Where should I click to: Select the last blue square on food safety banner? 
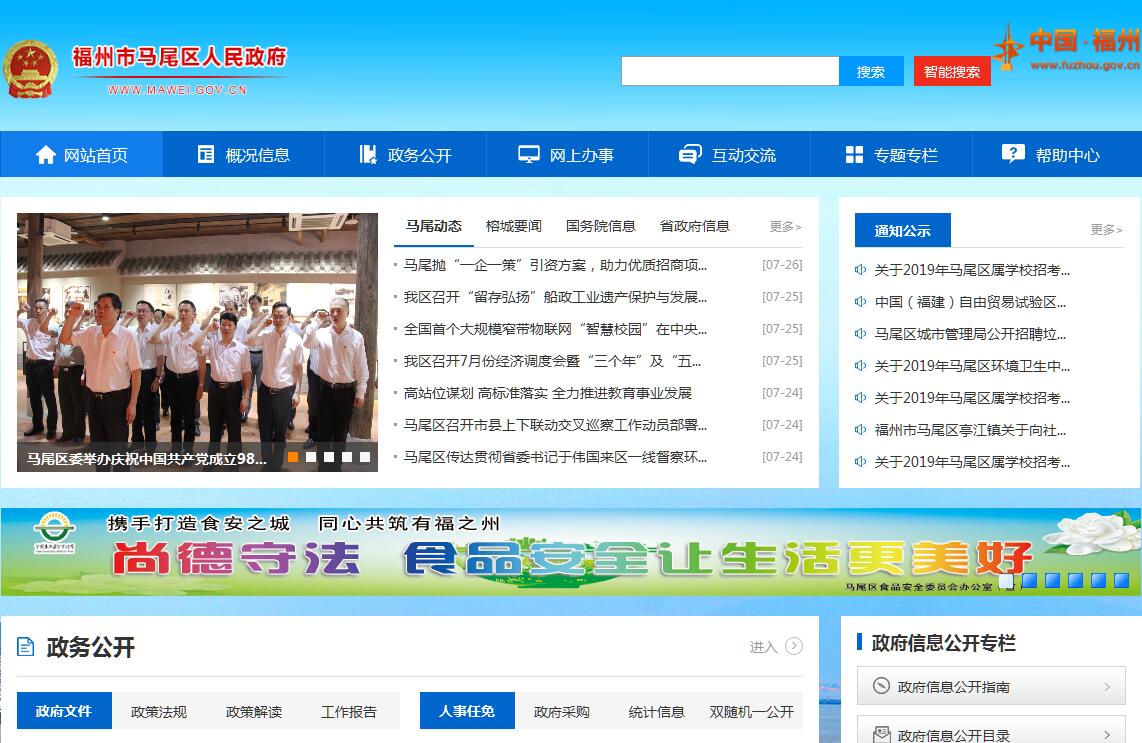1120,580
